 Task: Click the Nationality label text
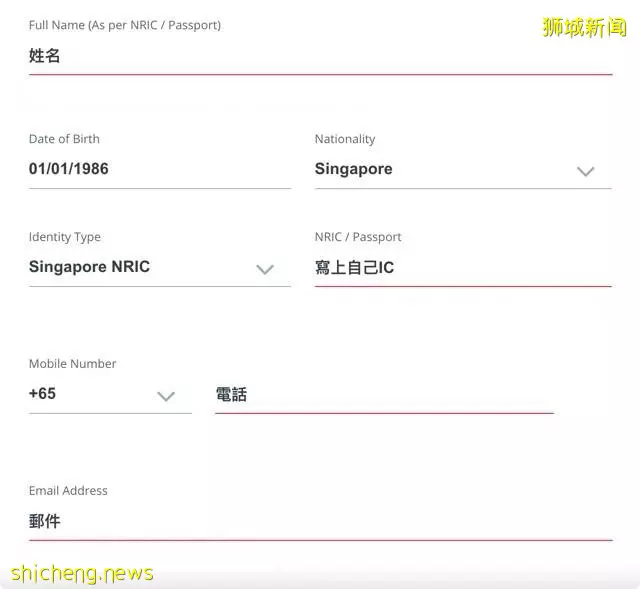click(x=345, y=139)
